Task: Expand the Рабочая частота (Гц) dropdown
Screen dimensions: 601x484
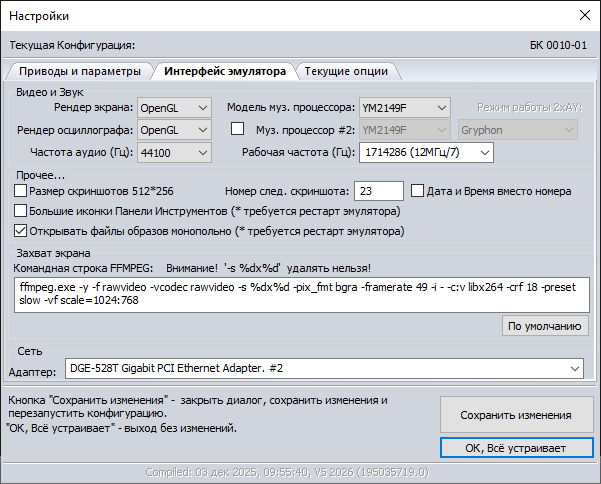Action: tap(427, 152)
